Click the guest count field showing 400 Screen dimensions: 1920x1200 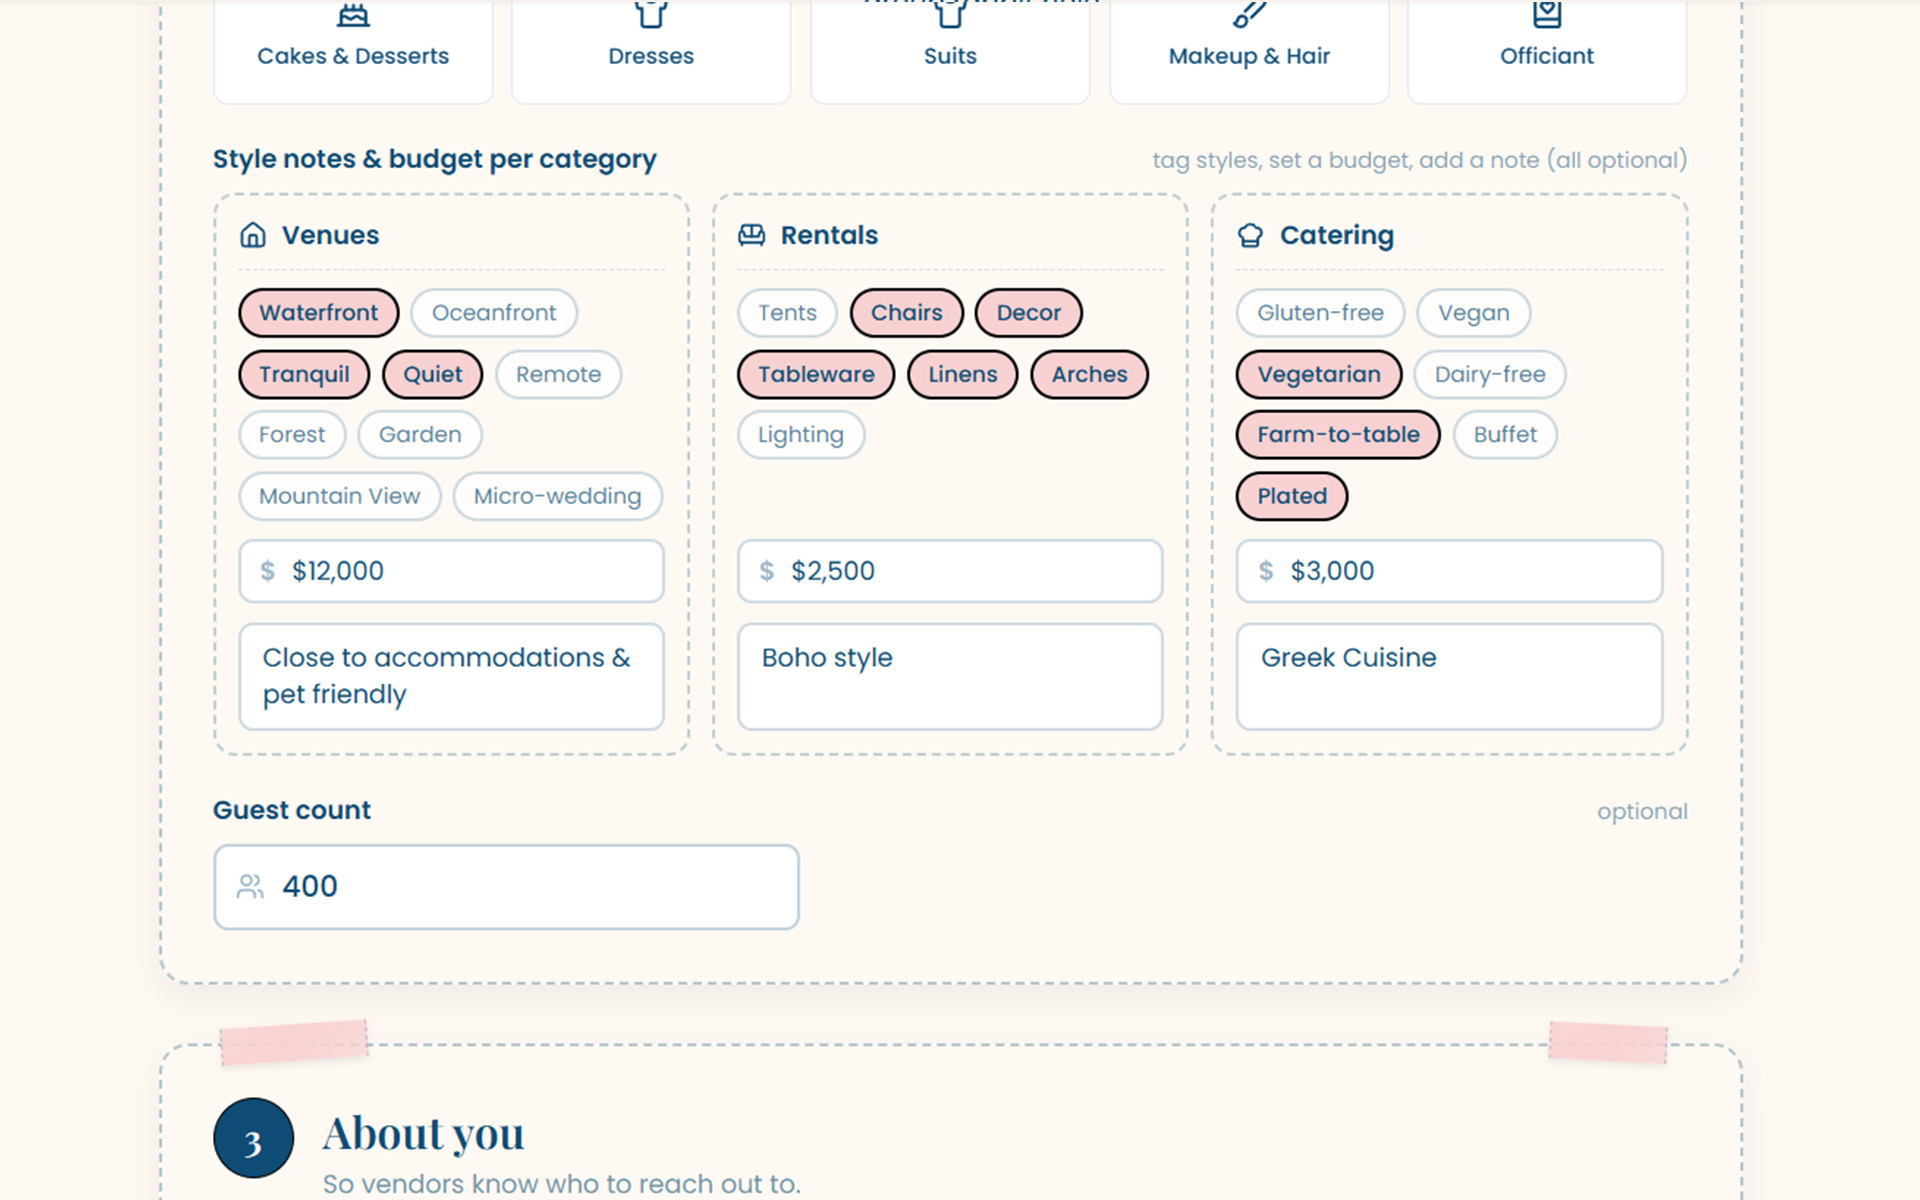506,887
